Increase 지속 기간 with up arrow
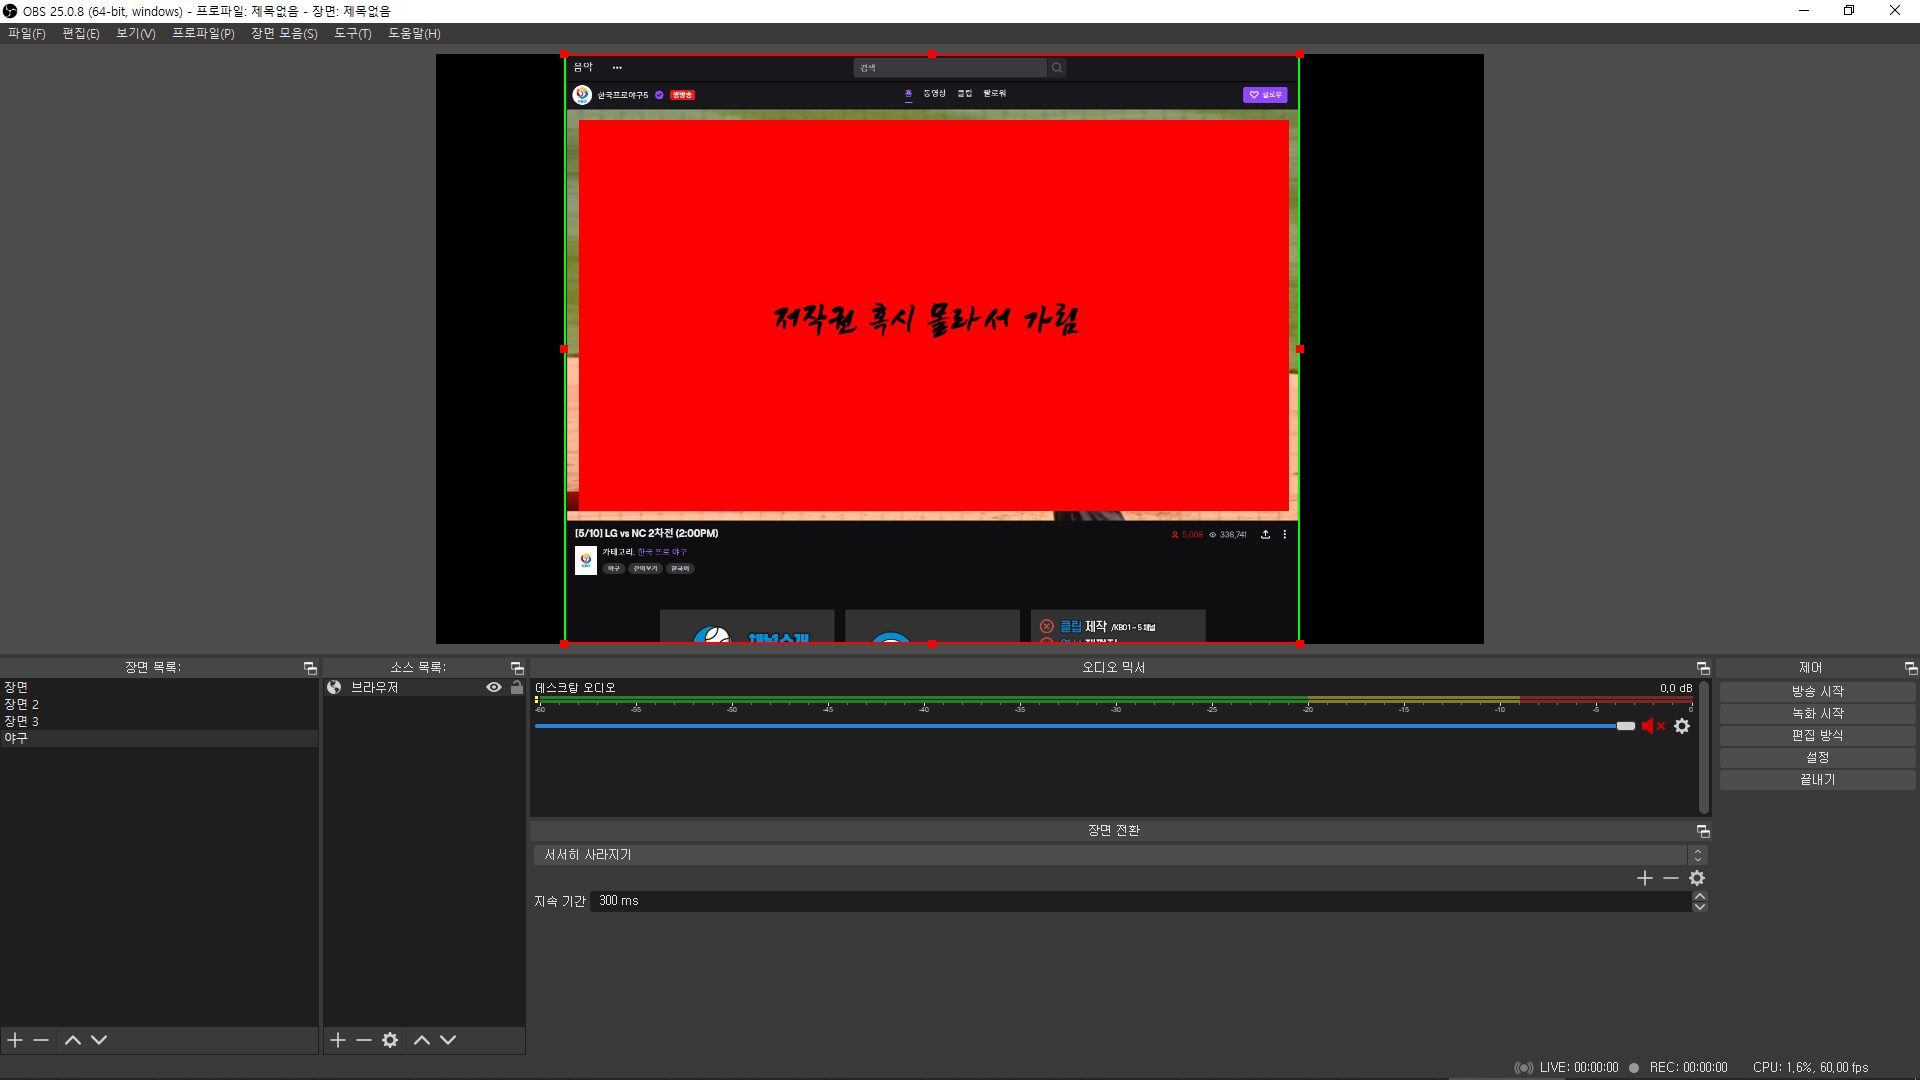 1699,896
